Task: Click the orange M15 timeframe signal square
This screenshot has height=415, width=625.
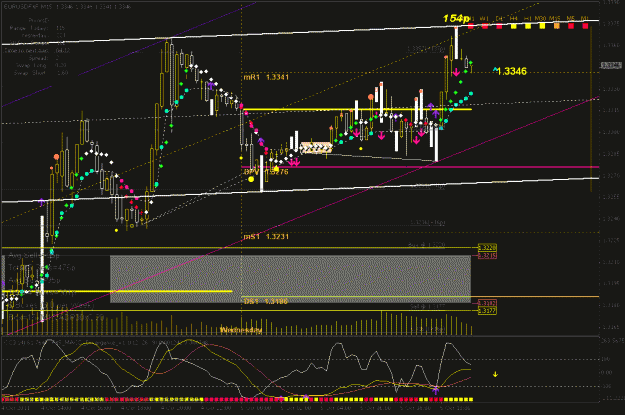Action: click(x=556, y=26)
